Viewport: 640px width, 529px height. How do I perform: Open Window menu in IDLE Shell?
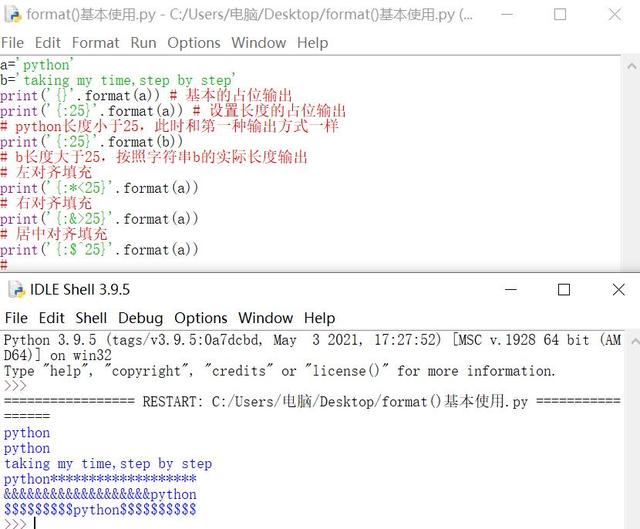[x=265, y=318]
